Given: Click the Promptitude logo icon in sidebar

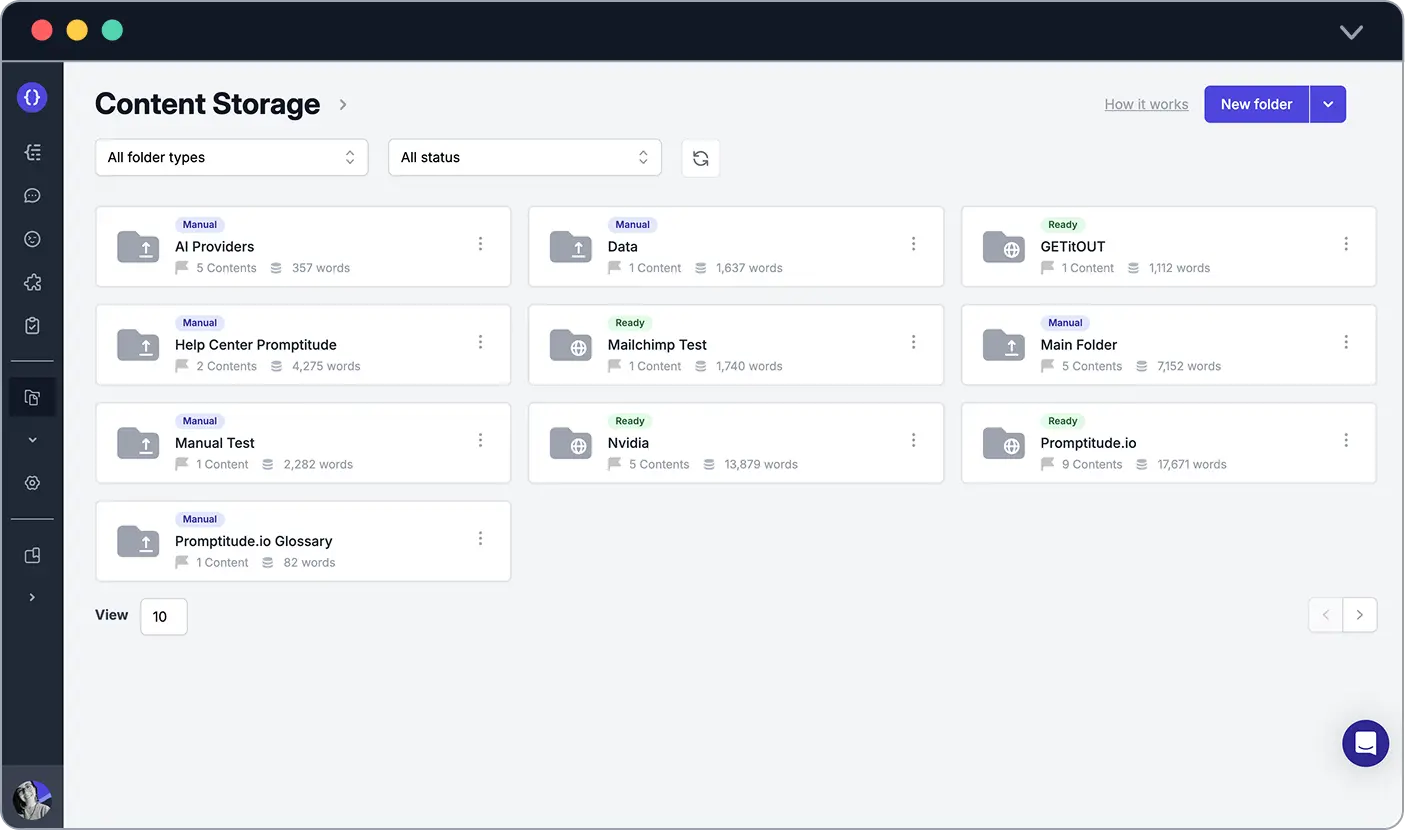Looking at the screenshot, I should point(32,97).
